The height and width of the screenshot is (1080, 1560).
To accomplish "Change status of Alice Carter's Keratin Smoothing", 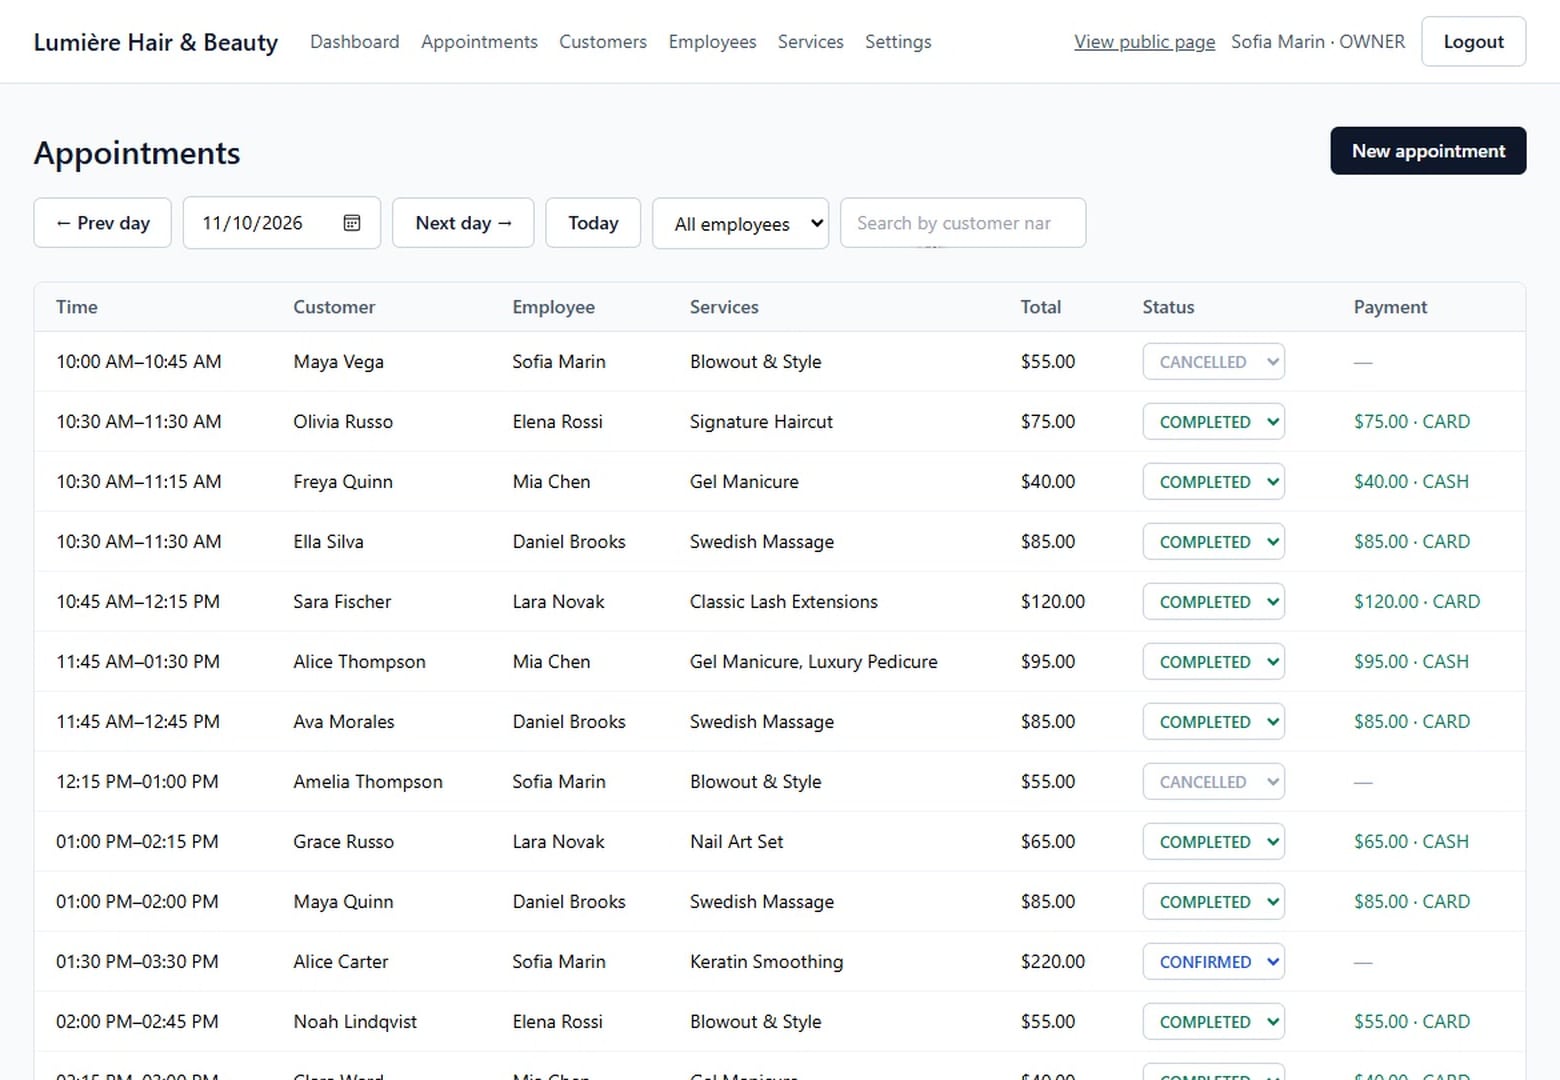I will (x=1214, y=962).
